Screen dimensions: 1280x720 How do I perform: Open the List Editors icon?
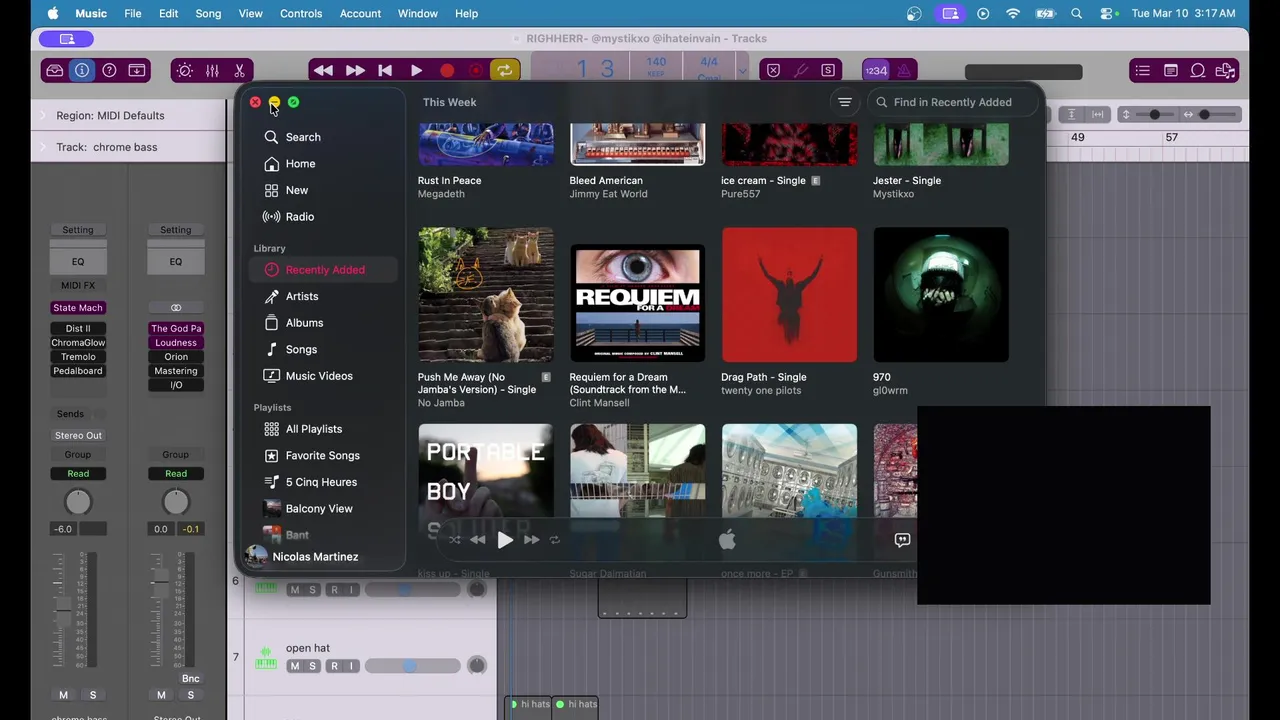[x=1142, y=70]
